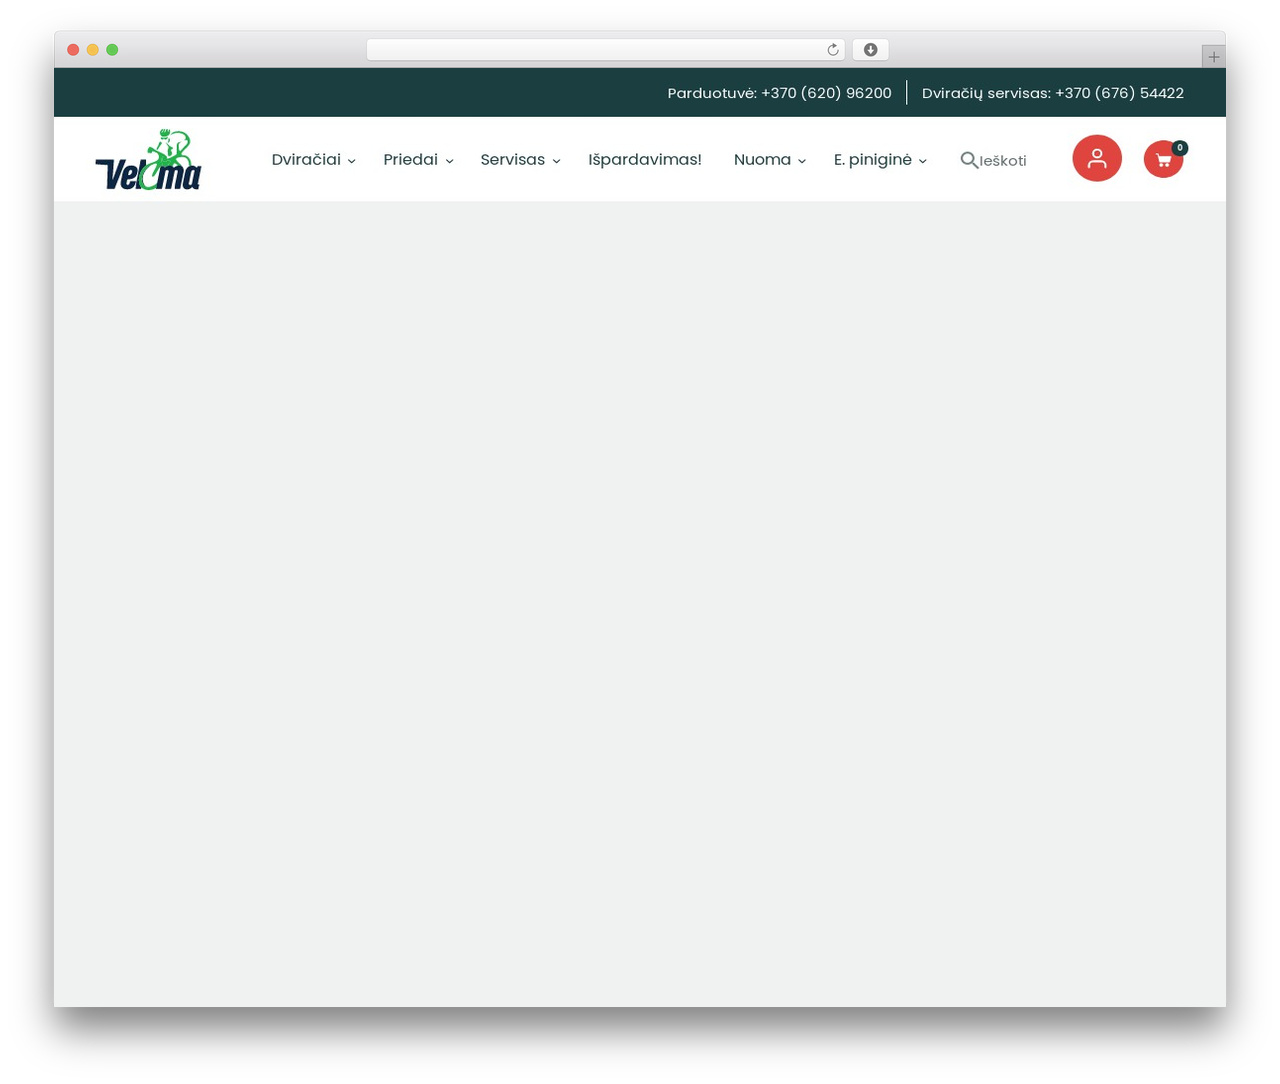The height and width of the screenshot is (1084, 1280).
Task: Add a new browser tab
Action: [1213, 57]
